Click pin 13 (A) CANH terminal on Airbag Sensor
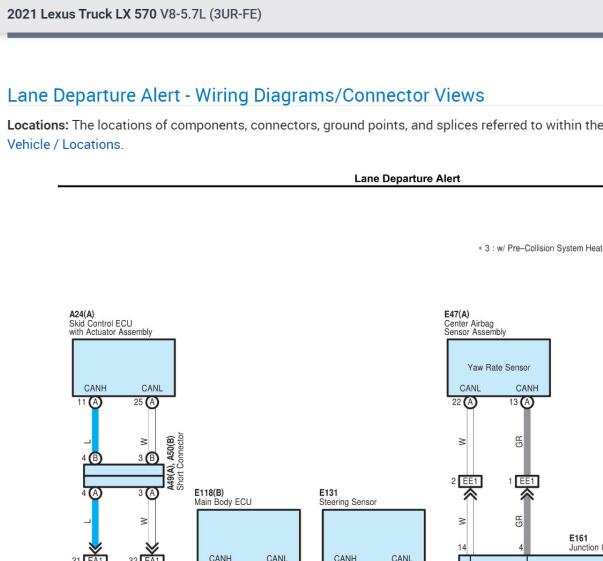The height and width of the screenshot is (561, 603). (x=527, y=402)
